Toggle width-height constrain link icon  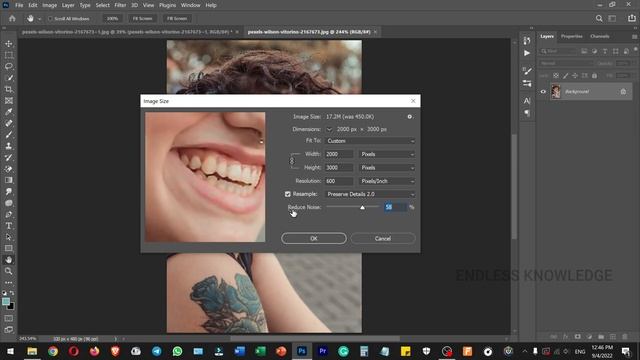(x=292, y=161)
